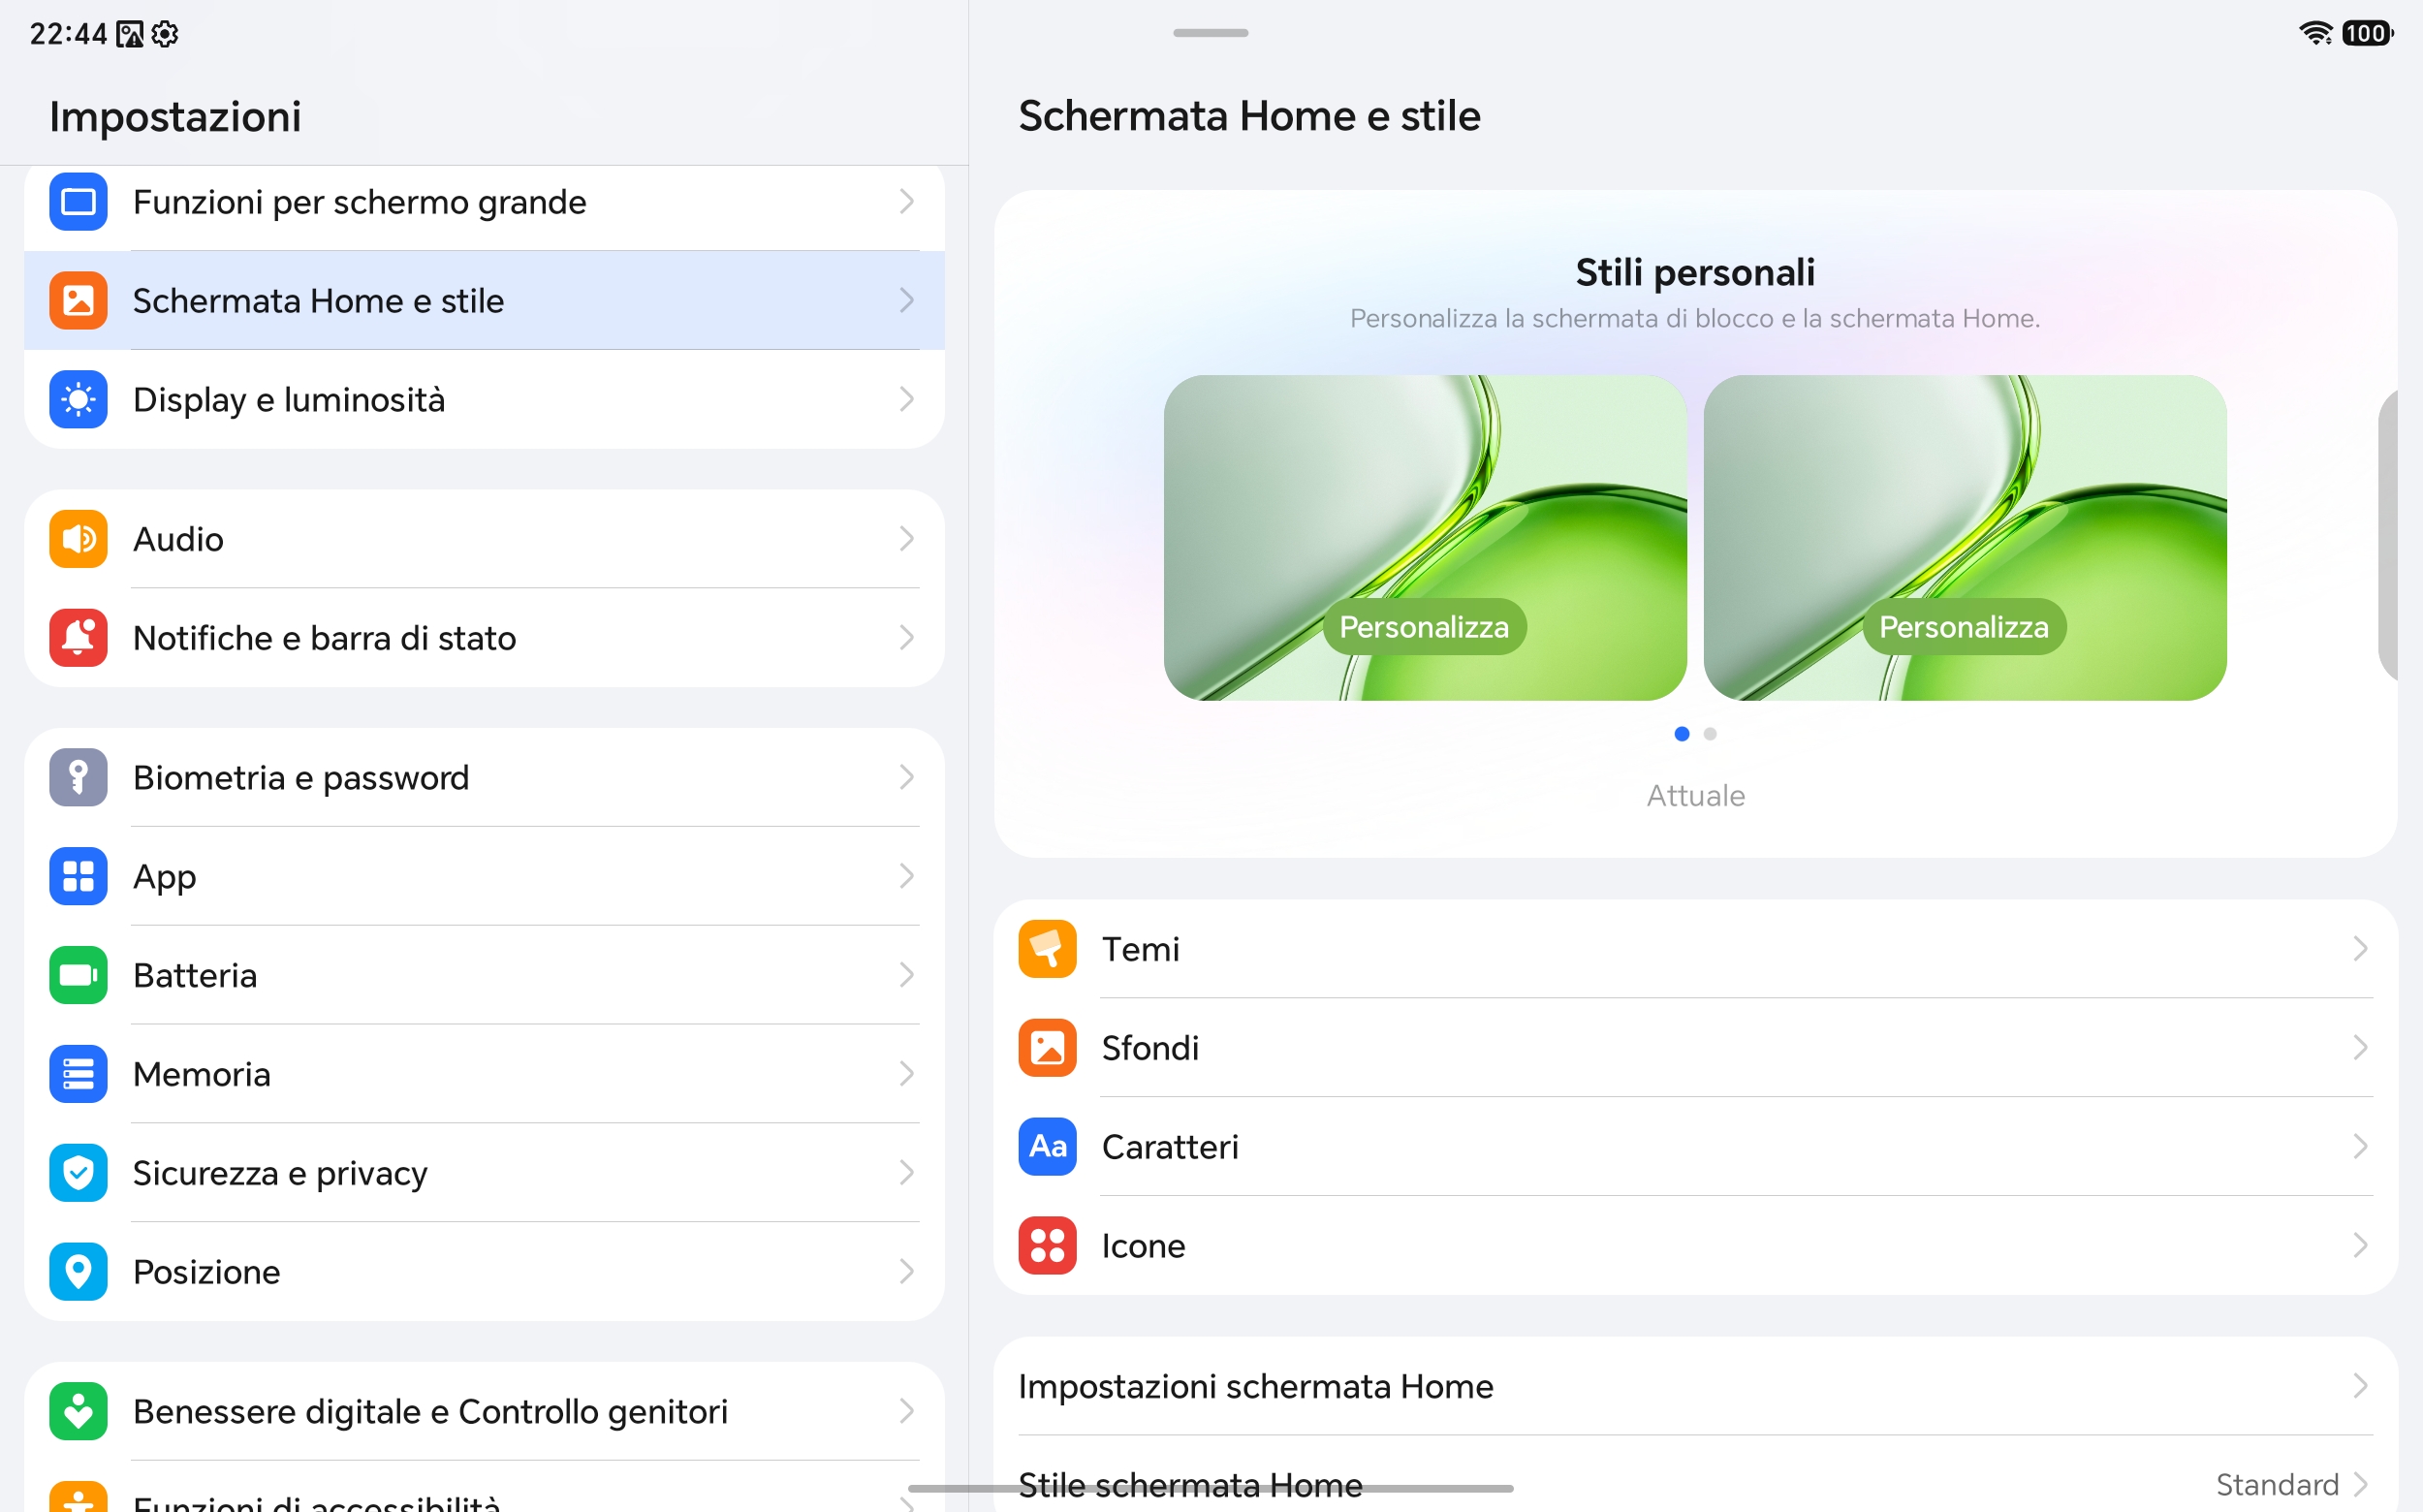This screenshot has height=1512, width=2423.
Task: Open Display e luminosità settings
Action: click(484, 400)
